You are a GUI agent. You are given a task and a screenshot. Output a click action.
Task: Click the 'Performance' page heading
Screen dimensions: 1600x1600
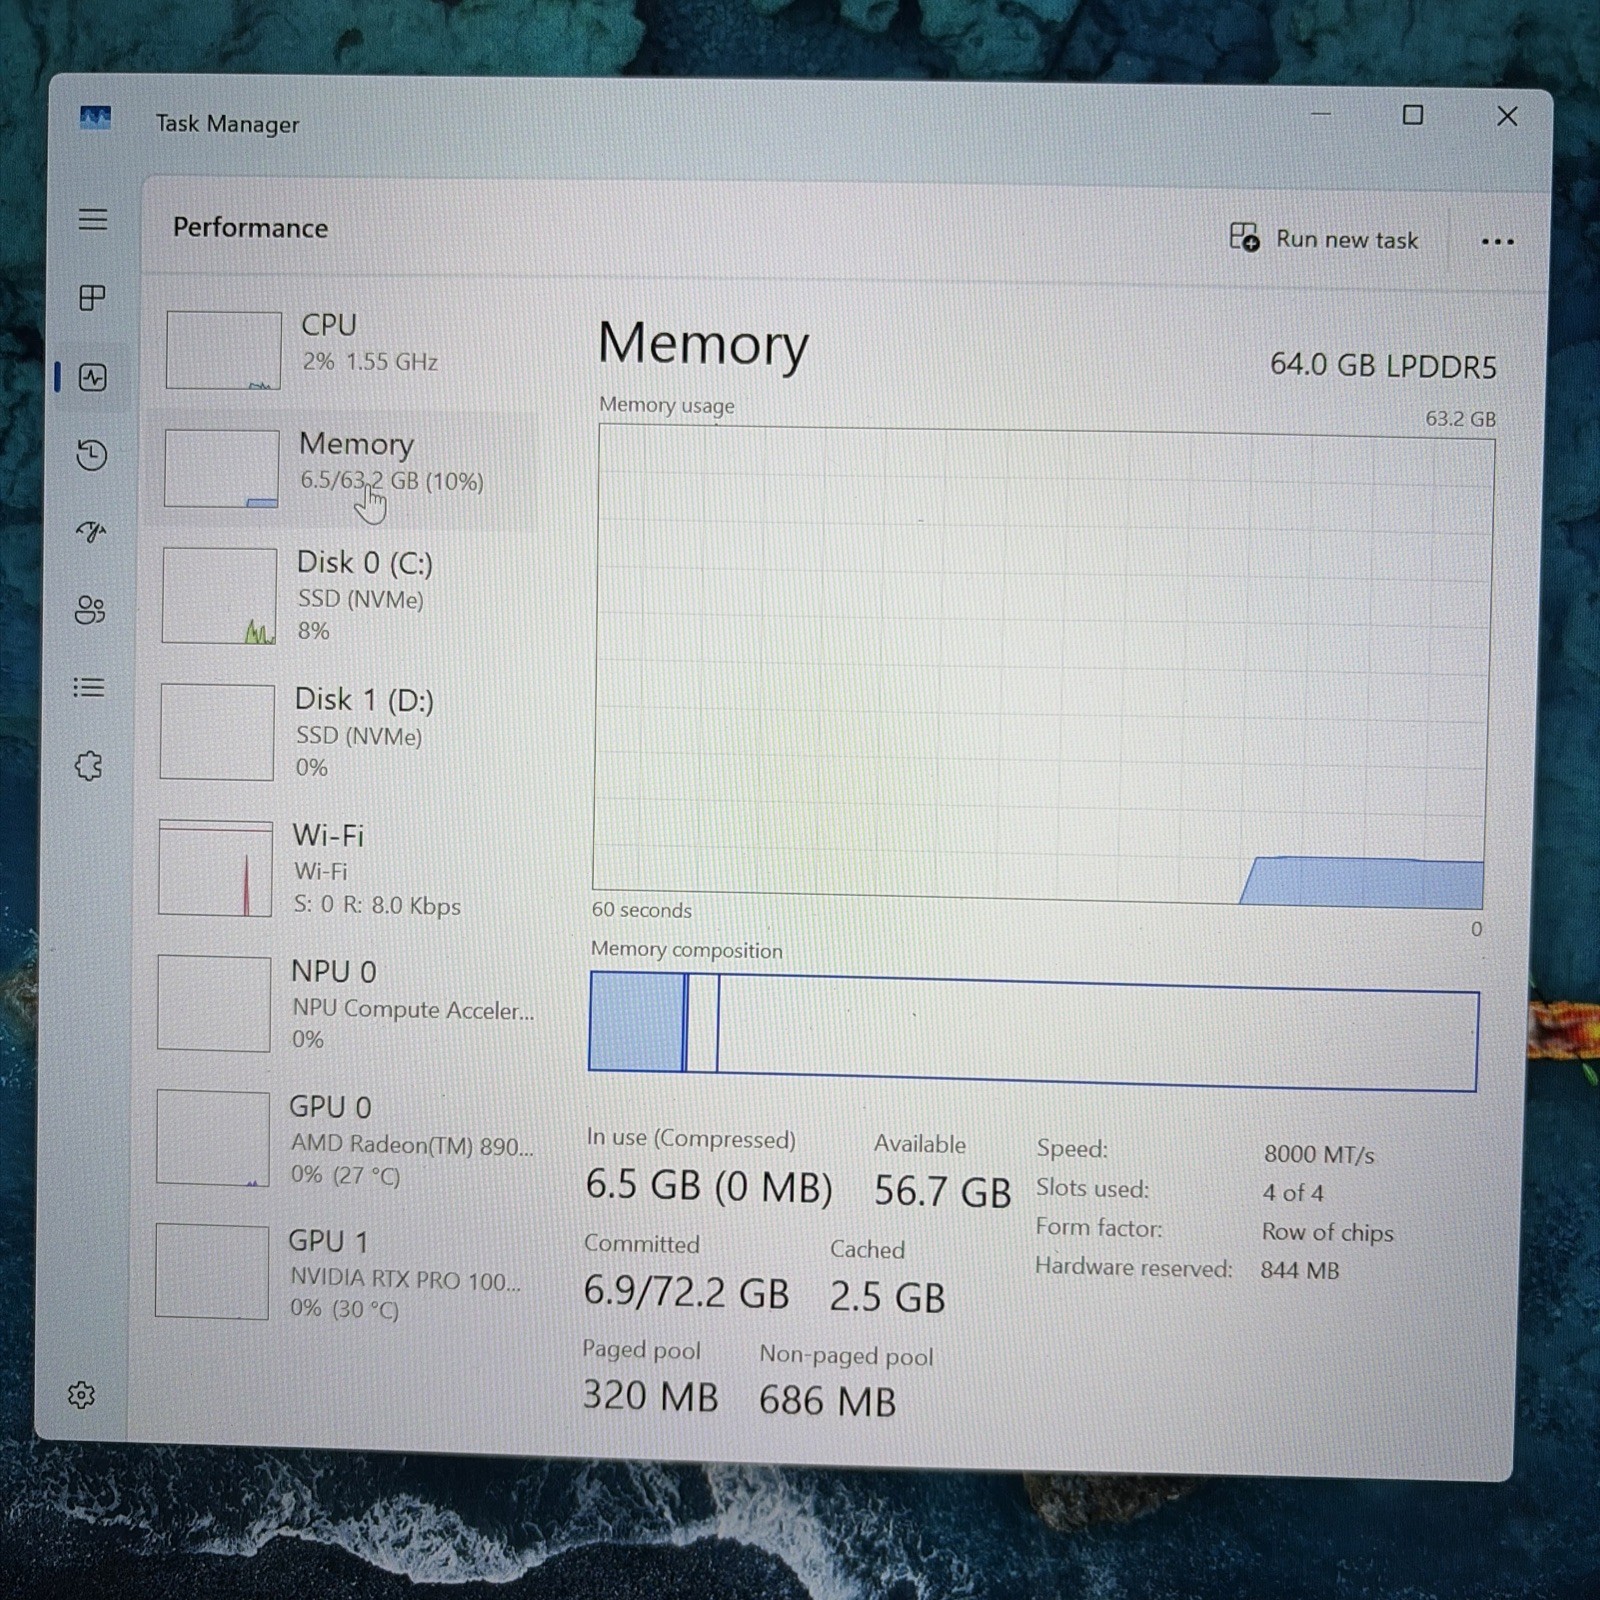[x=250, y=228]
